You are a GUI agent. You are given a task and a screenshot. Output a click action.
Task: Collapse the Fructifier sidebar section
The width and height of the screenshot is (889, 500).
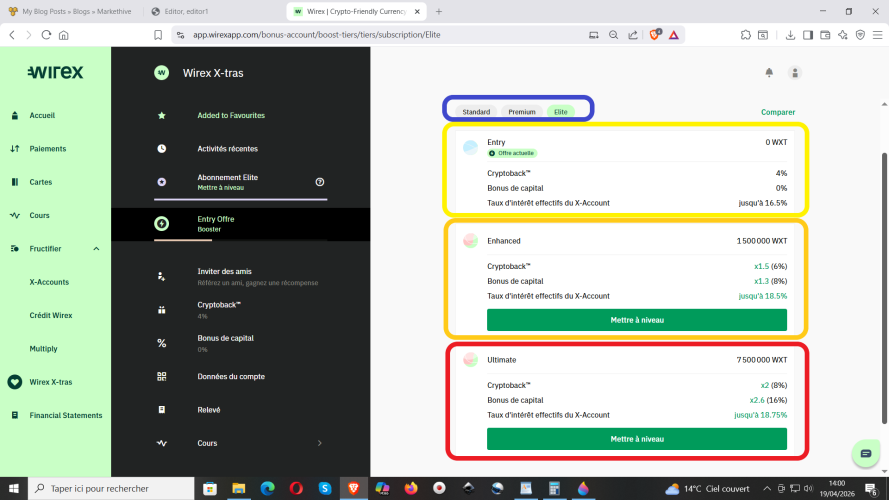click(96, 248)
